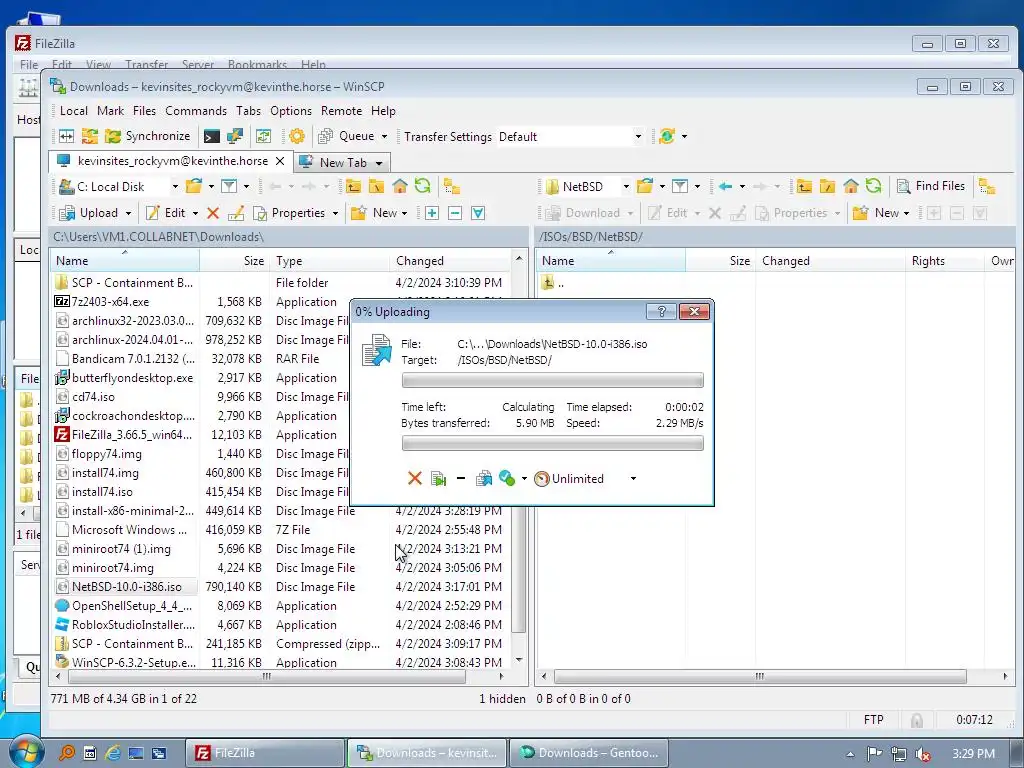1024x768 pixels.
Task: Close the kevinsites_rockyvm session tab
Action: click(x=280, y=161)
